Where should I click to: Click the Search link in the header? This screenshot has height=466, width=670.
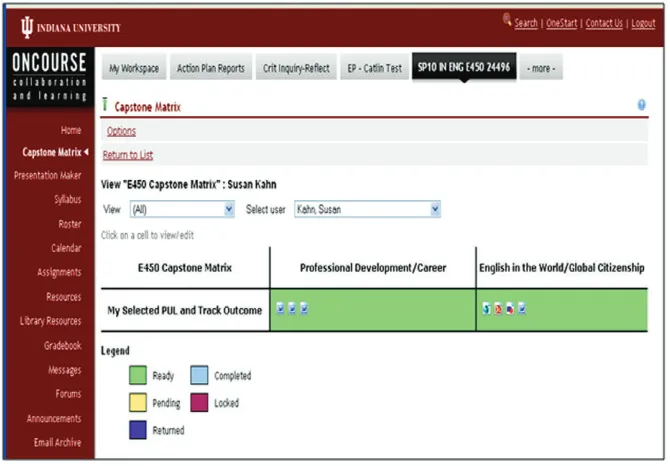tap(526, 23)
